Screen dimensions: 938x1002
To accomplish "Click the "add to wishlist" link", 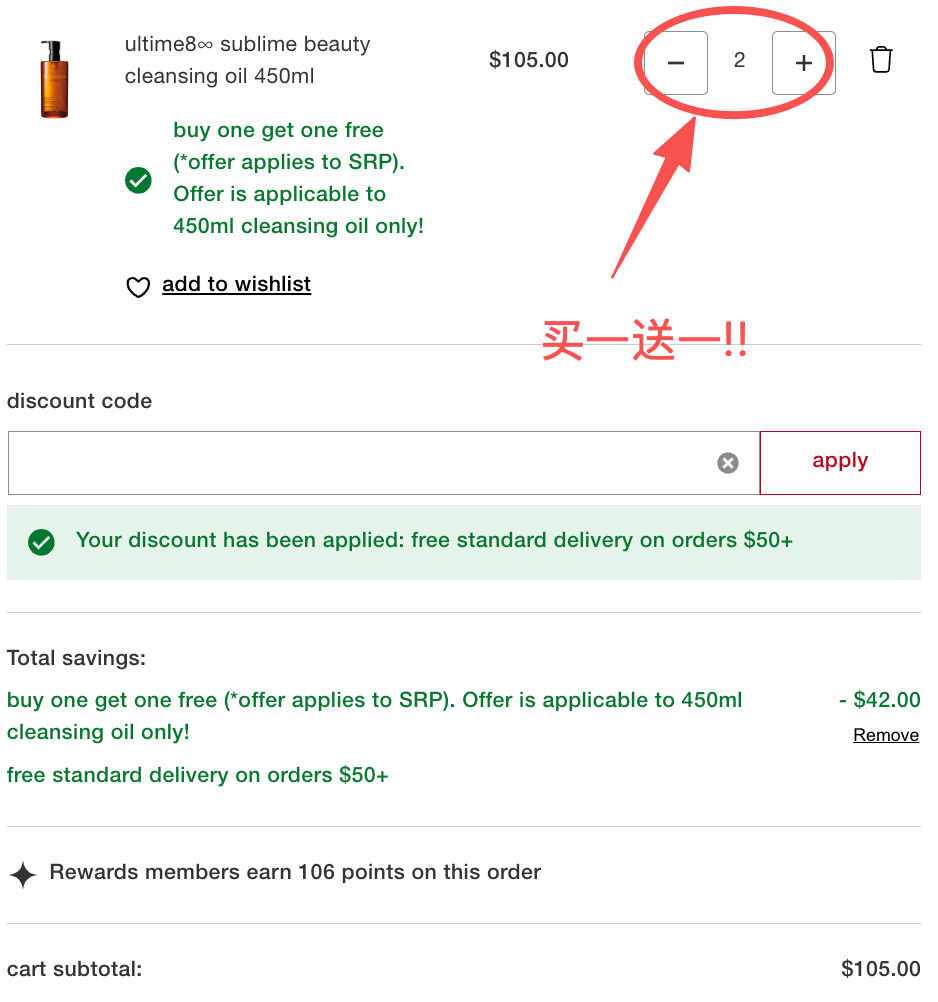I will point(236,285).
